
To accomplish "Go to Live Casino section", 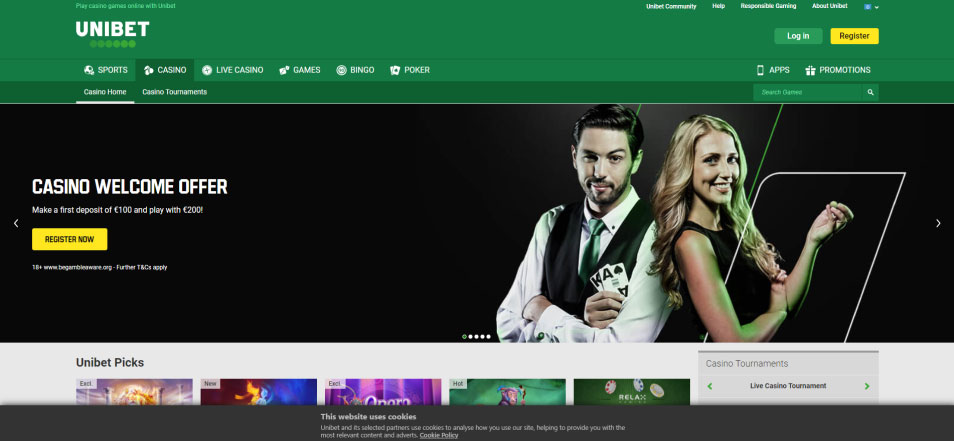I will [232, 70].
